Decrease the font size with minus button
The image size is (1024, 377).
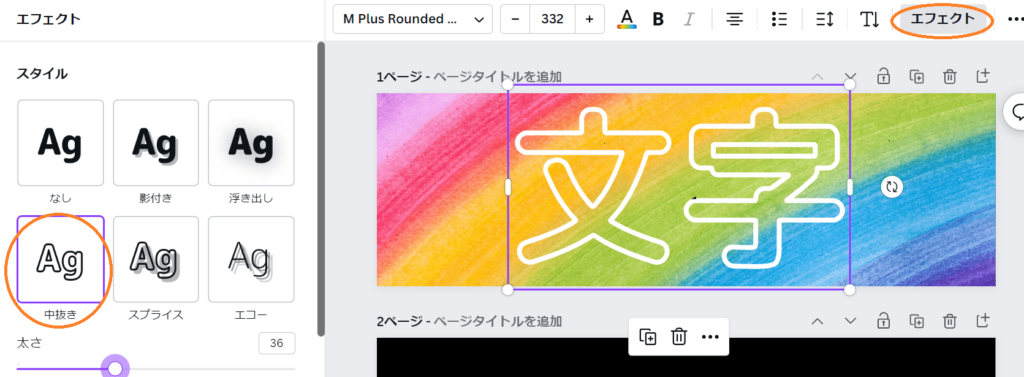pyautogui.click(x=515, y=19)
